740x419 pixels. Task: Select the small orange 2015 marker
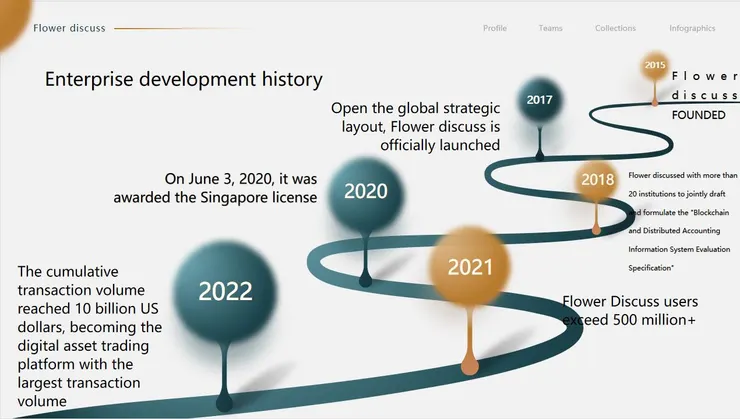pyautogui.click(x=655, y=65)
